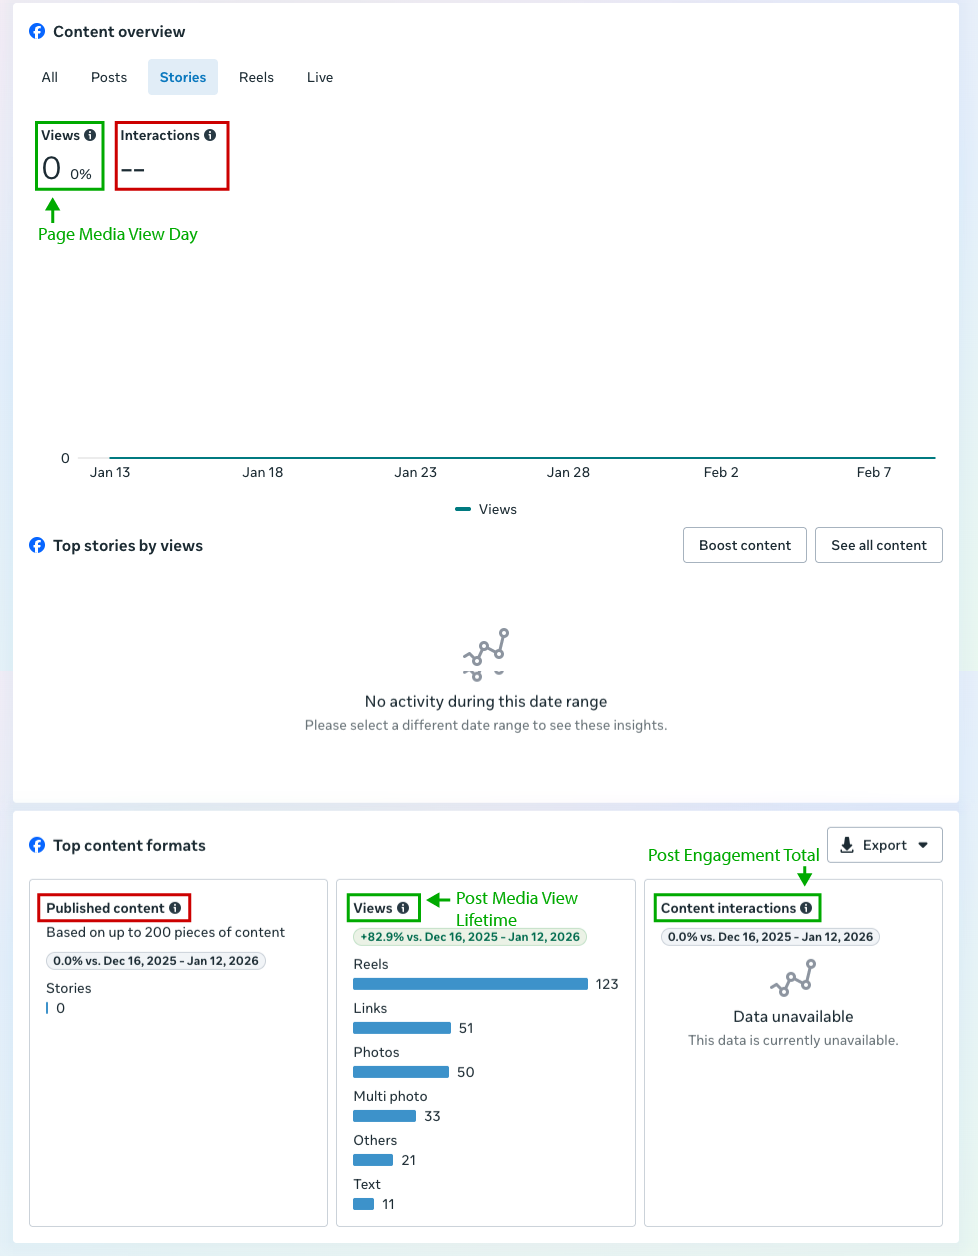
Task: Click info icon next to Published content
Action: tap(175, 908)
